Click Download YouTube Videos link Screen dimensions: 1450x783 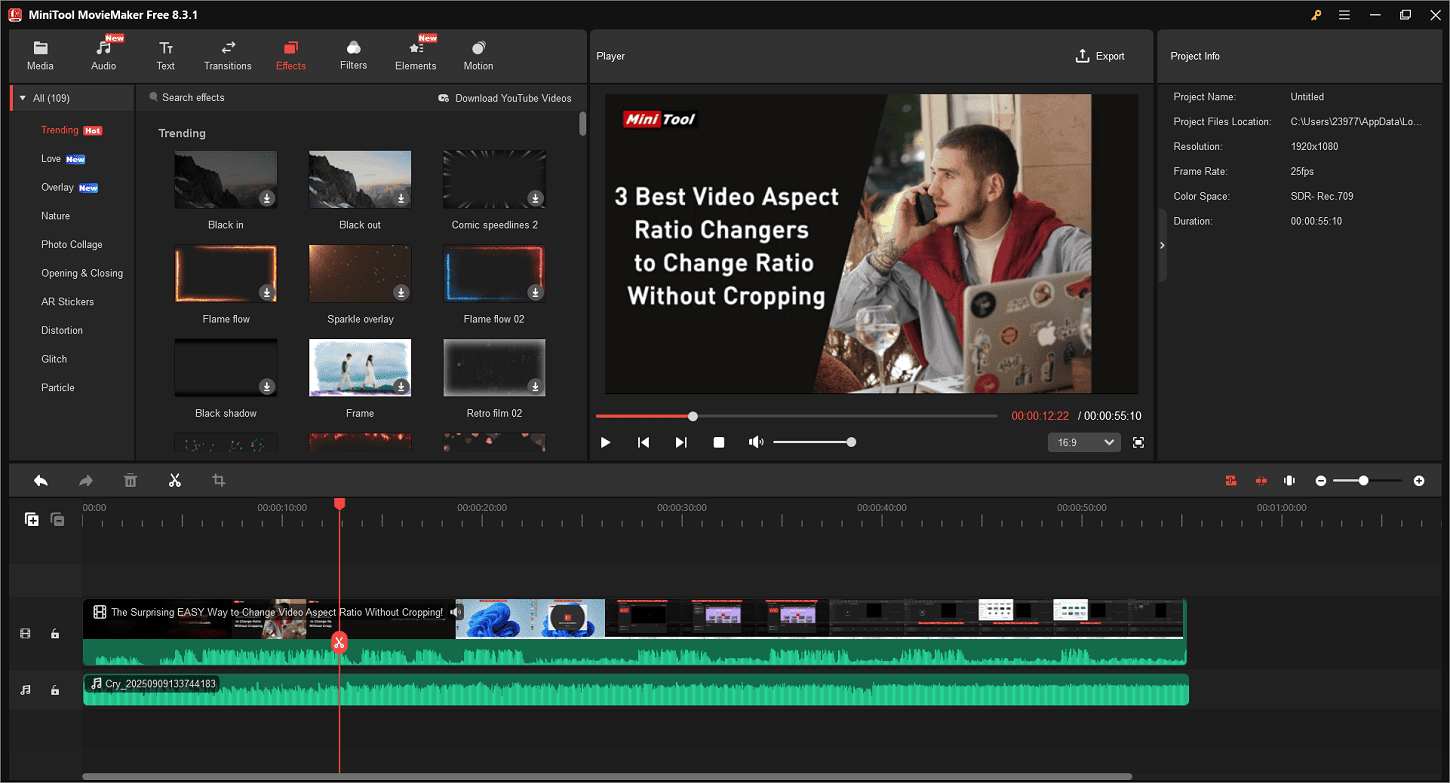click(x=505, y=98)
